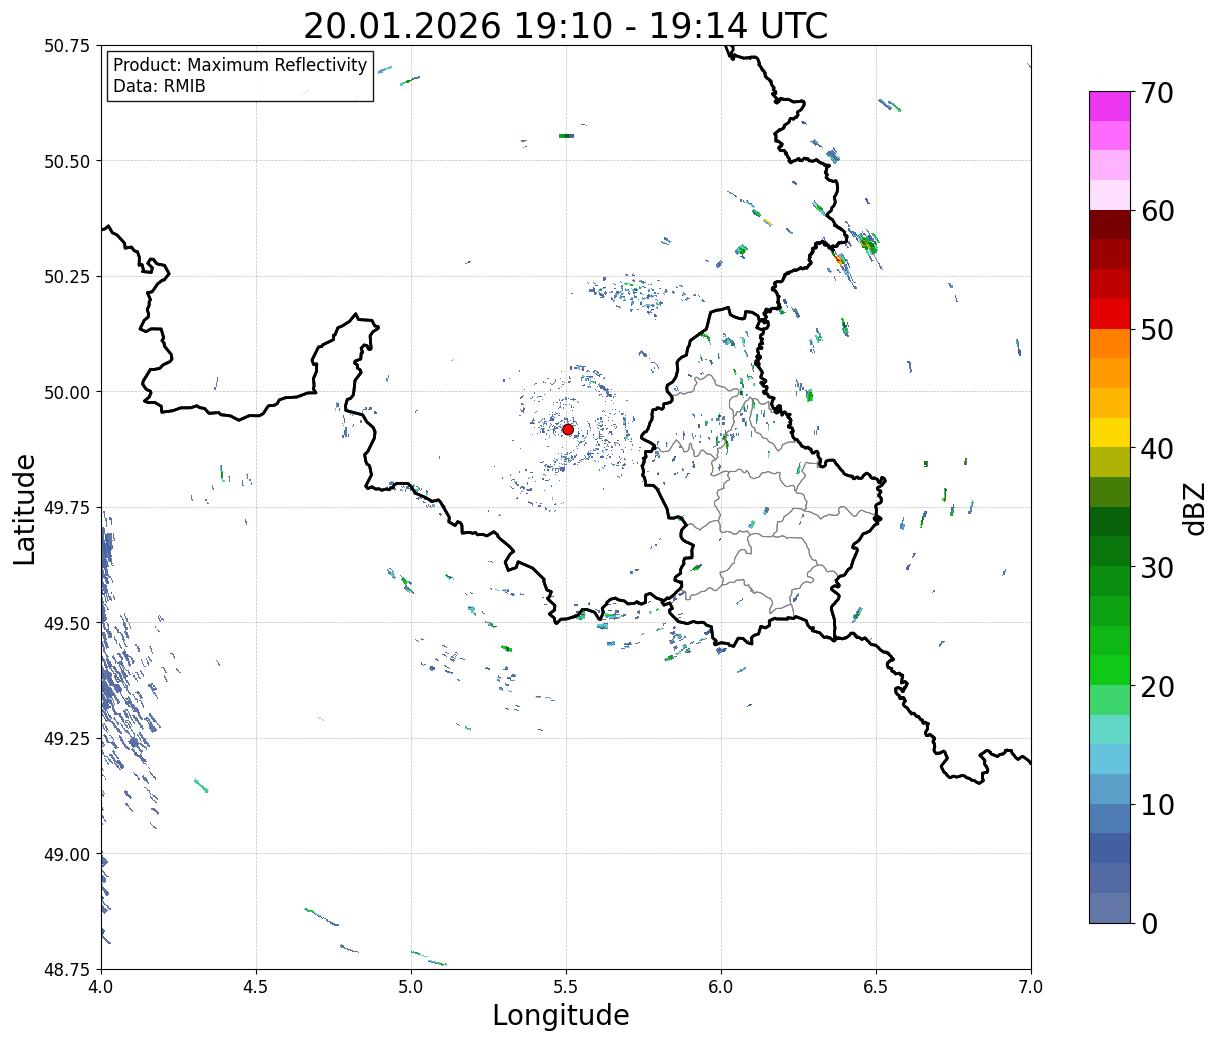This screenshot has width=1219, height=1040.
Task: Click the longitude tick label 6.5
Action: [876, 987]
